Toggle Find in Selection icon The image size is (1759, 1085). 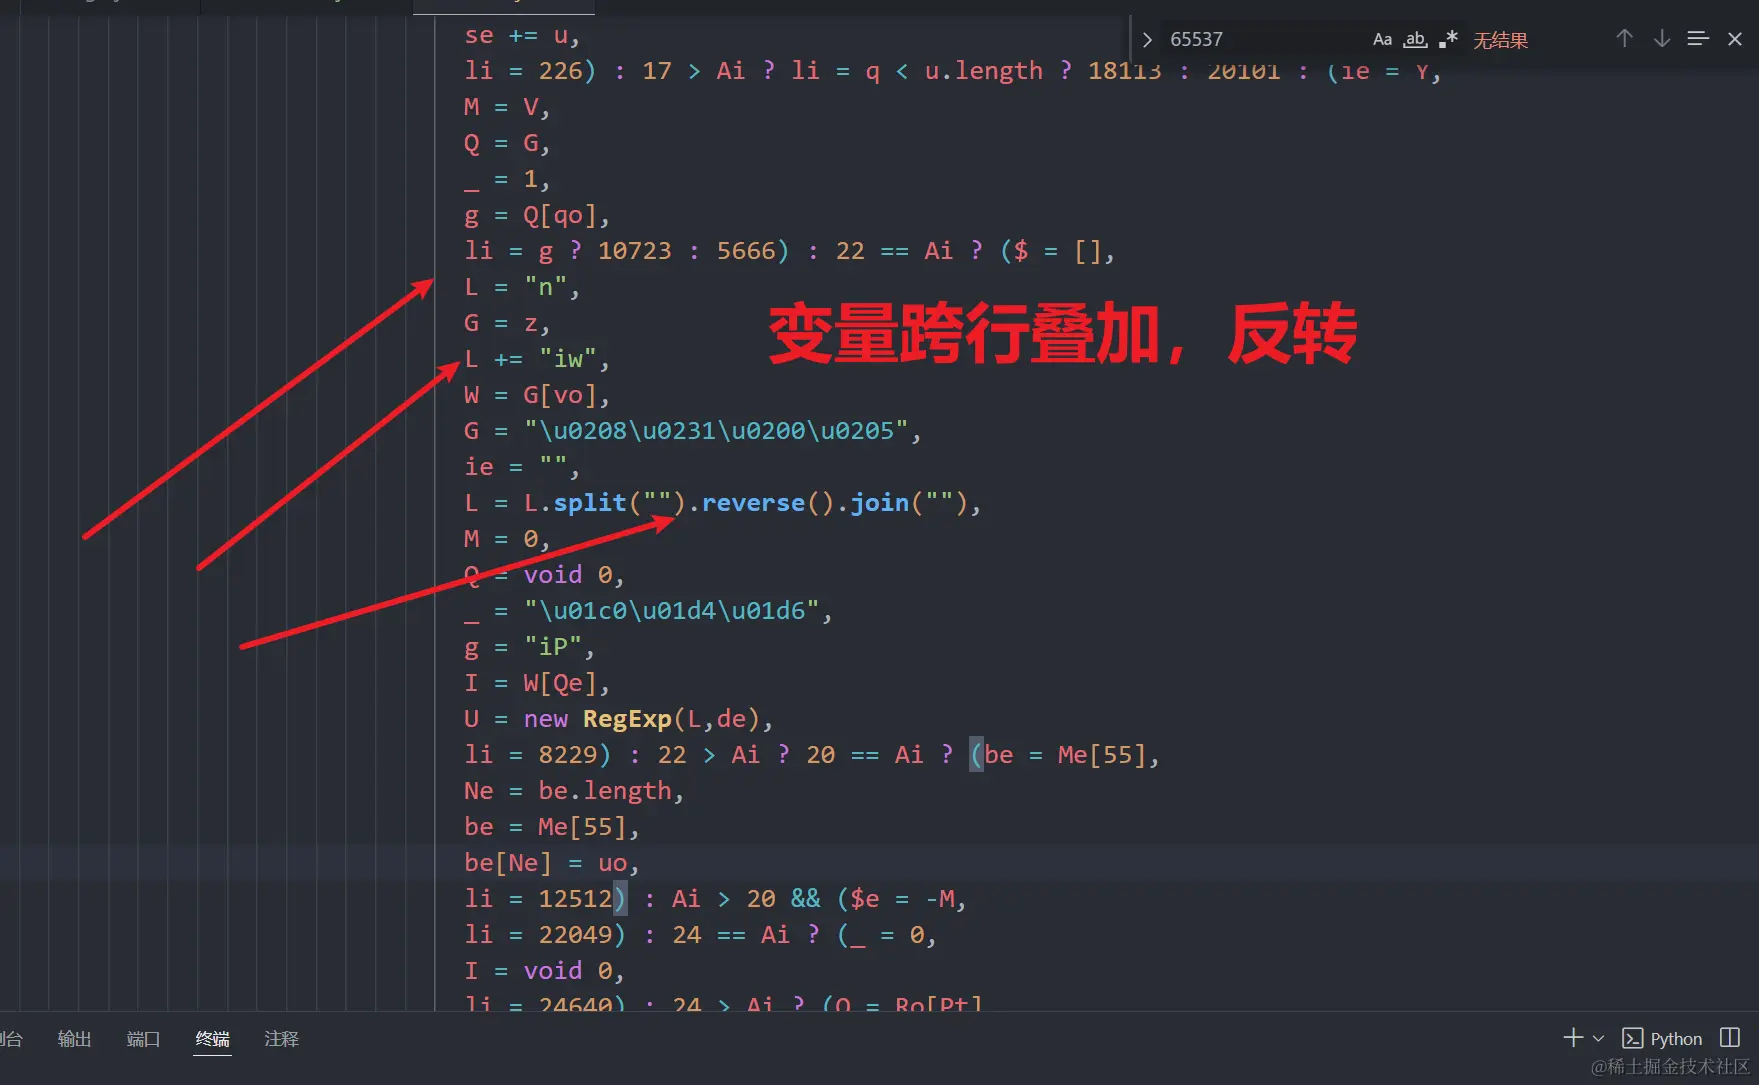coord(1698,39)
